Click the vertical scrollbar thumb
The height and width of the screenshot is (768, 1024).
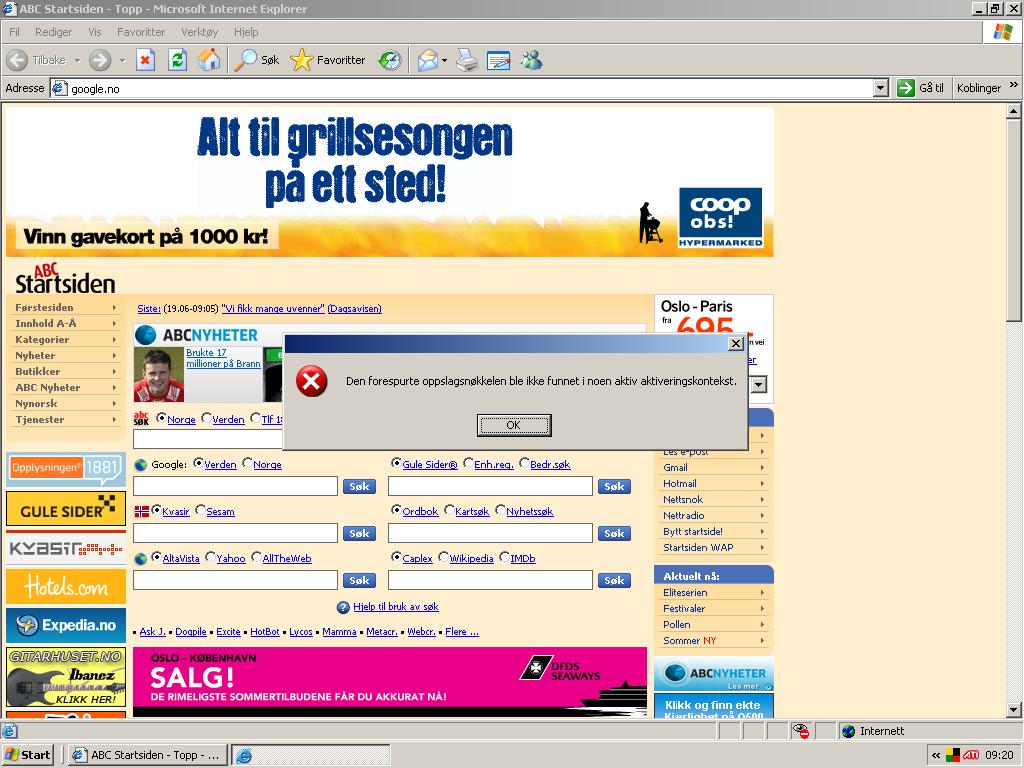pos(1014,220)
